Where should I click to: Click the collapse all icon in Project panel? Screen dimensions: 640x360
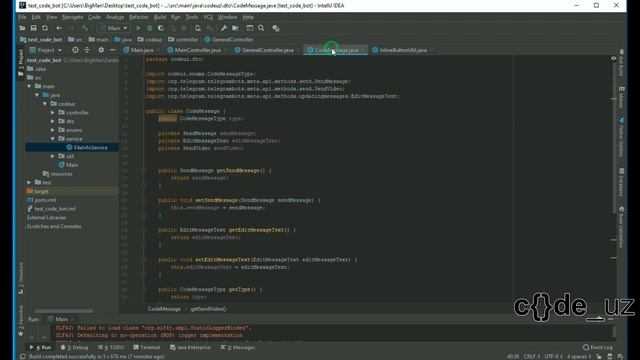click(x=87, y=50)
